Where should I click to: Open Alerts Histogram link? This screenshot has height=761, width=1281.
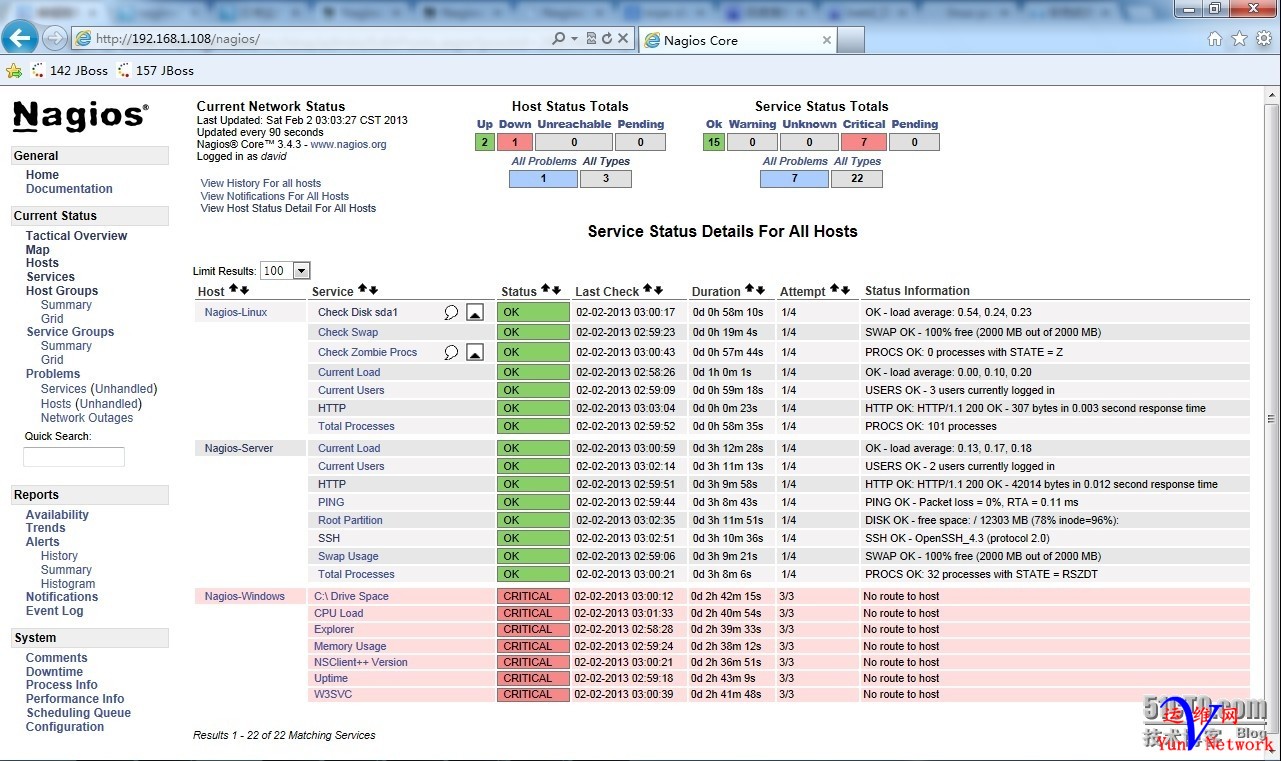[68, 584]
